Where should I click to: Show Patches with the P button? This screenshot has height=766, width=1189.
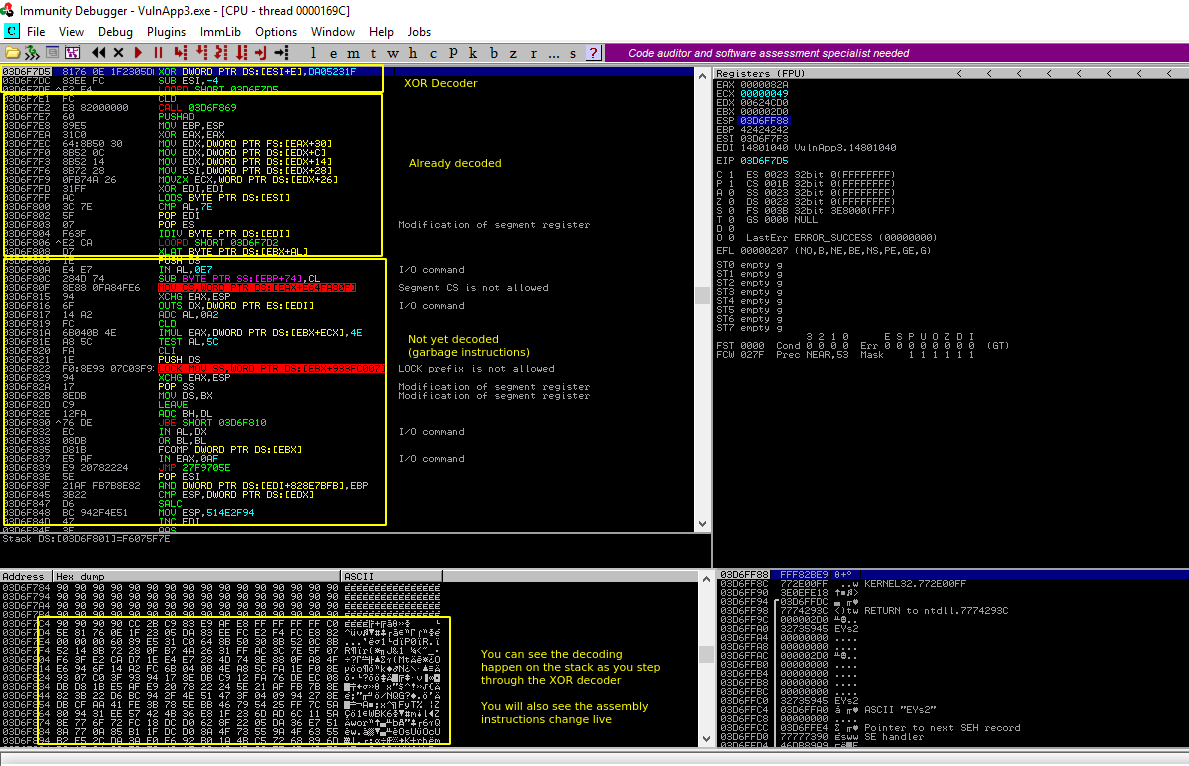(453, 53)
